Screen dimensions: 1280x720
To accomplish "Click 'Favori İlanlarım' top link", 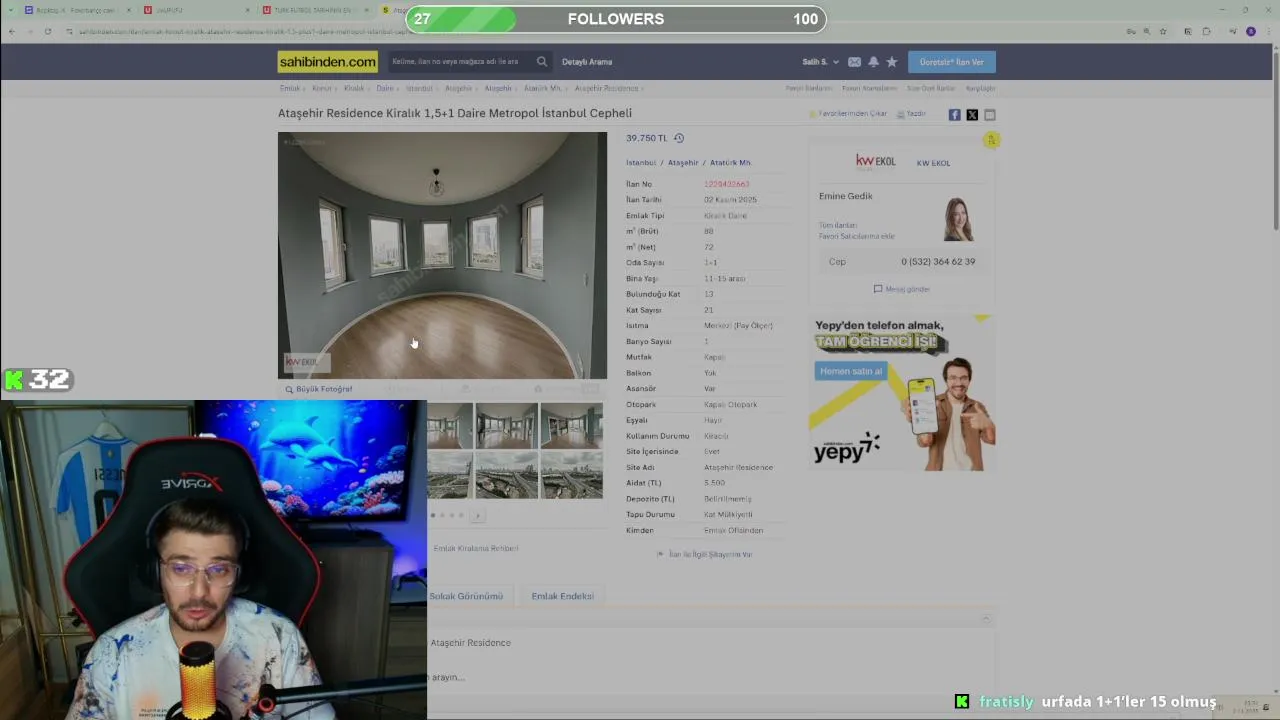I will point(809,89).
